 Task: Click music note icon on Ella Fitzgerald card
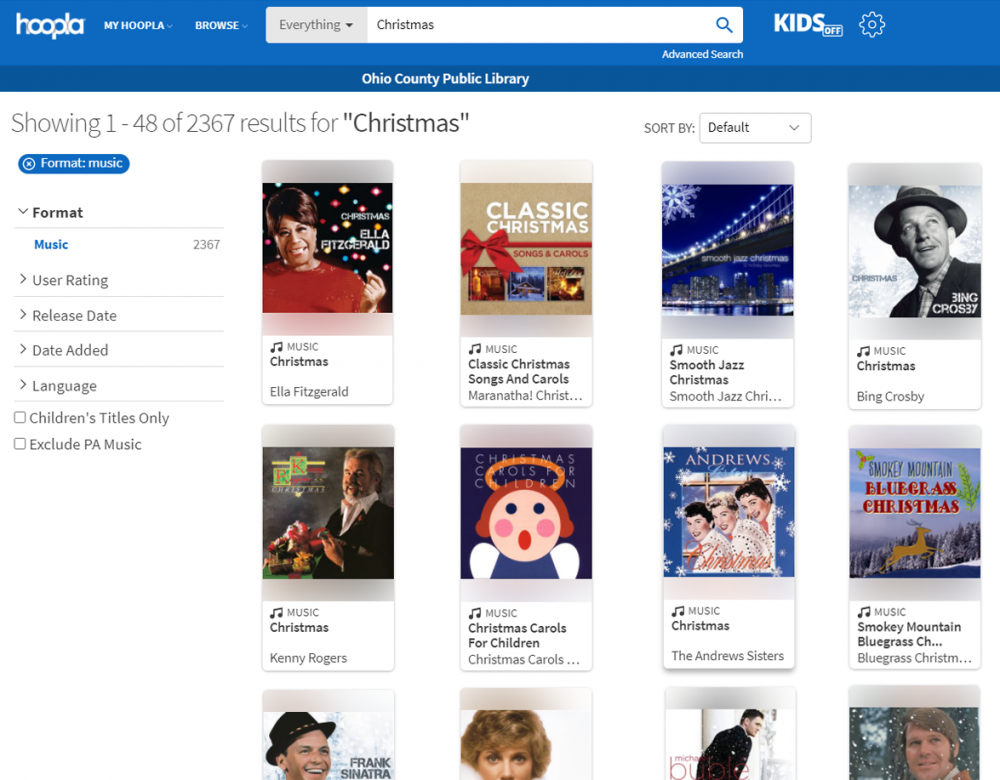coord(276,347)
